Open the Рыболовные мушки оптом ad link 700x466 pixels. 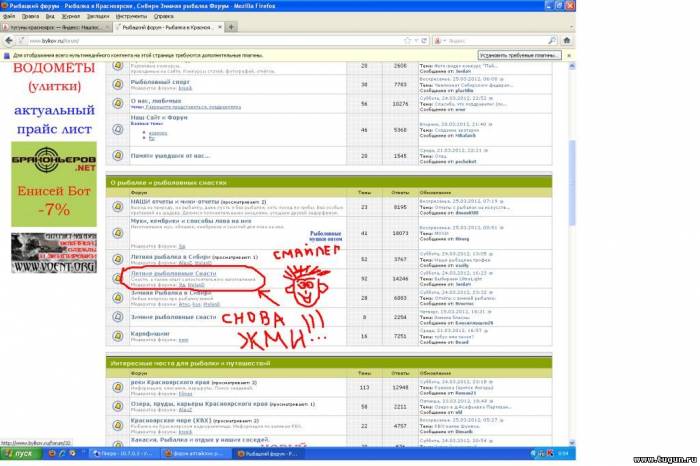(x=325, y=236)
